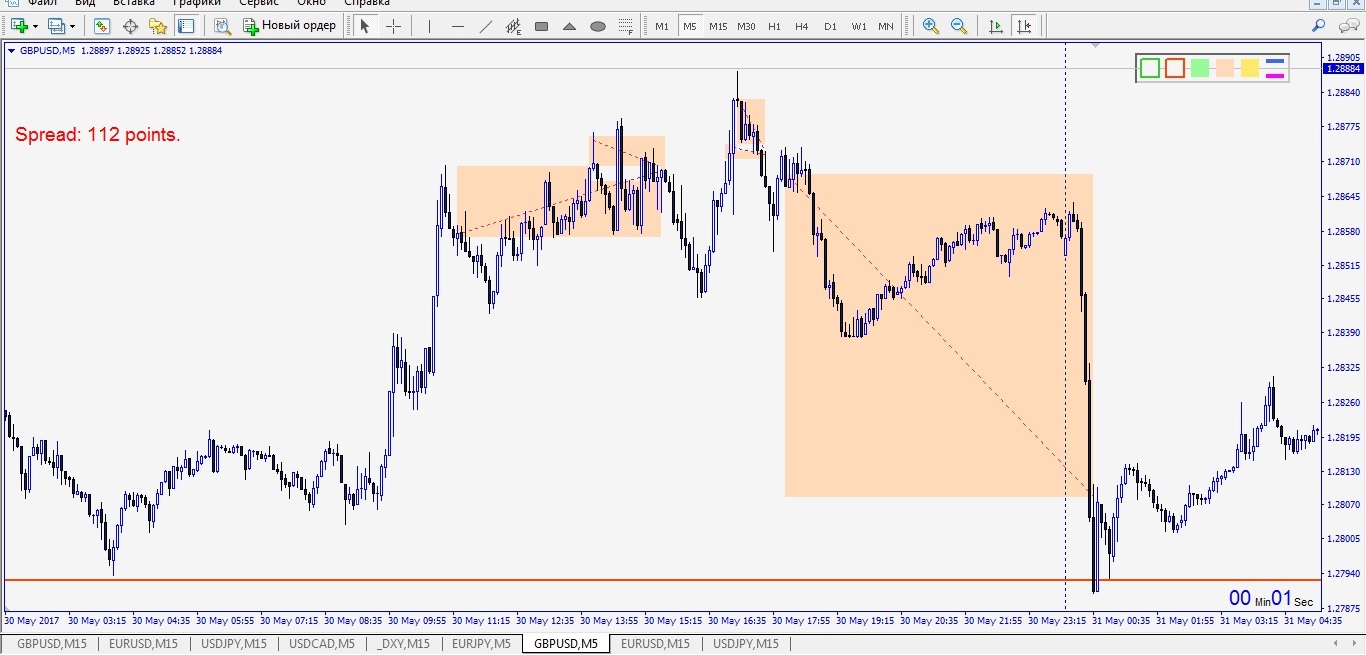1366x655 pixels.
Task: Select the ellipse drawing tool
Action: point(598,26)
